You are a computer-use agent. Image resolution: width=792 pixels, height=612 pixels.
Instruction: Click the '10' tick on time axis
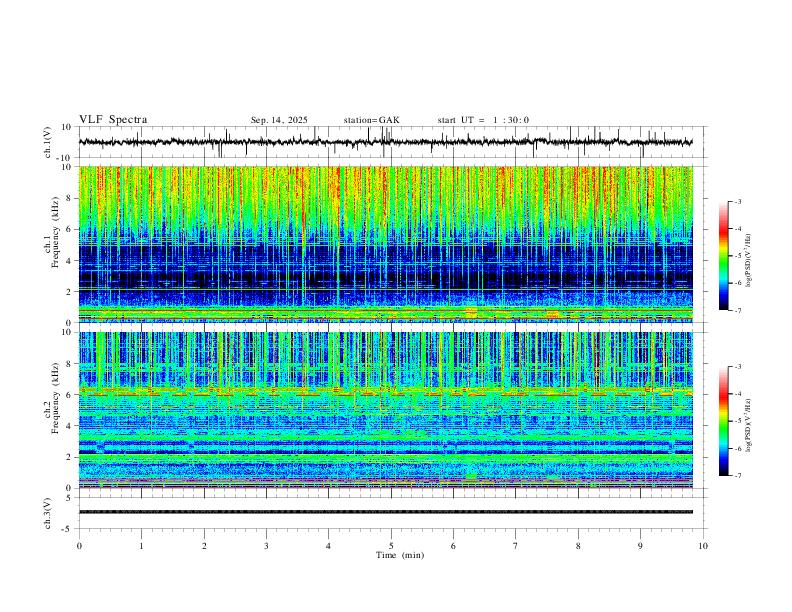click(703, 546)
